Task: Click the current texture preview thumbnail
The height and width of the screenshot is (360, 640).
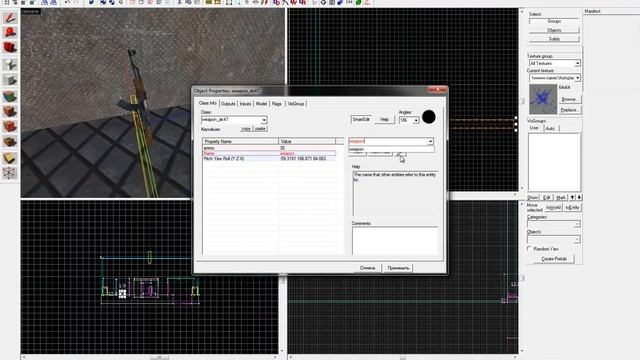Action: pyautogui.click(x=543, y=99)
